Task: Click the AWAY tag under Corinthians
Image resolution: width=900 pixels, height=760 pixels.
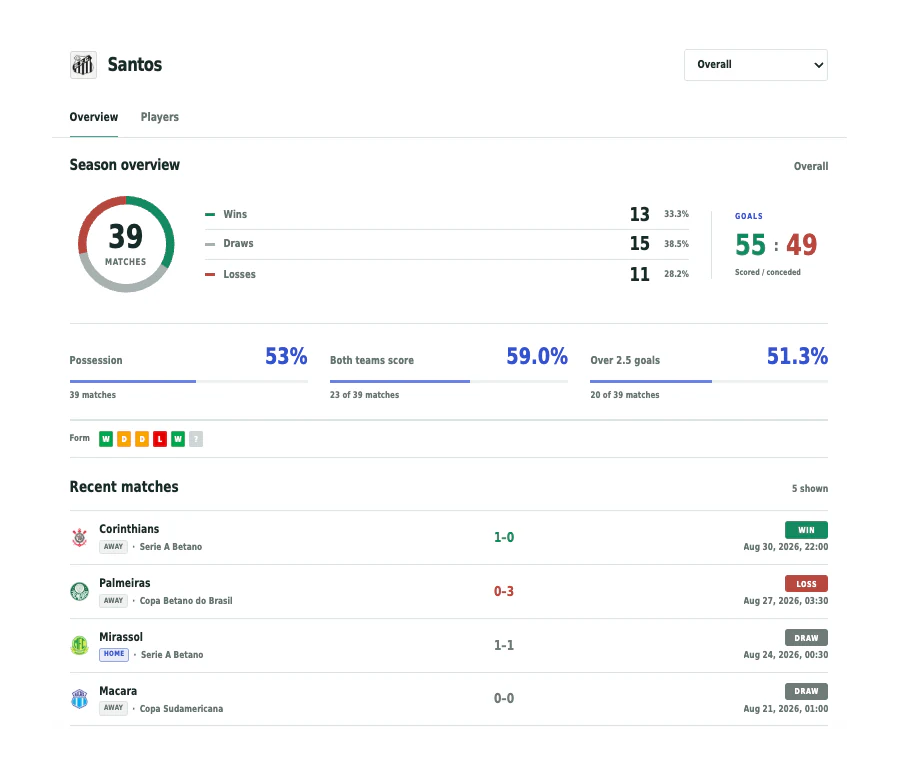Action: [113, 546]
